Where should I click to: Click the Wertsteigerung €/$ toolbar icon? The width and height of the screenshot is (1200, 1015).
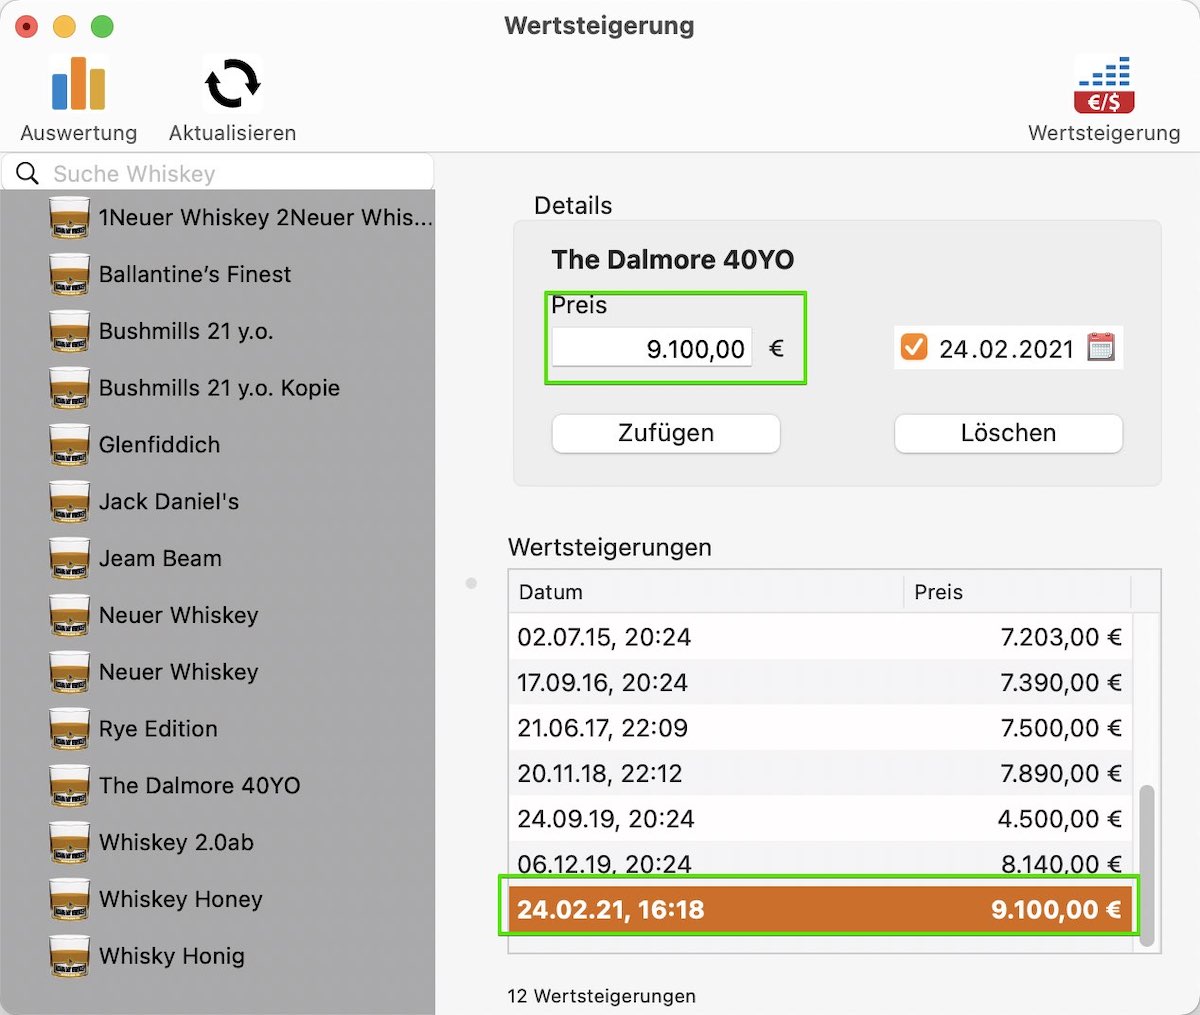1104,84
